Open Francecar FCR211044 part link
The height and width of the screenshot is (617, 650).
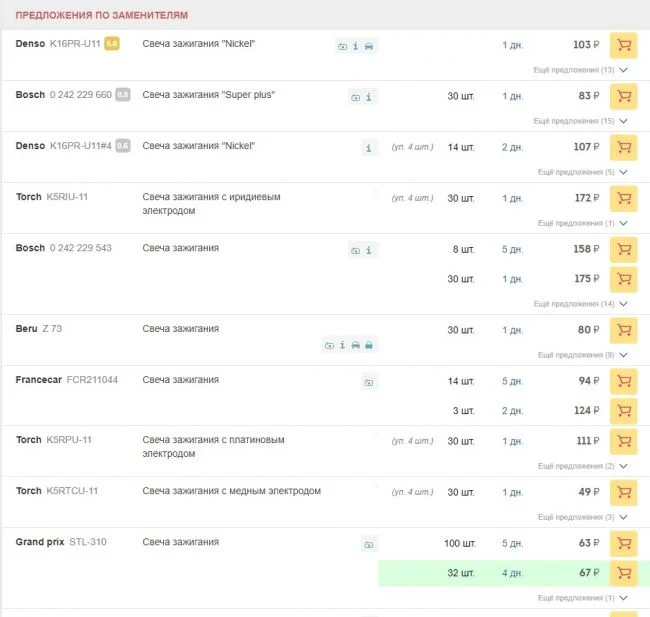(92, 380)
